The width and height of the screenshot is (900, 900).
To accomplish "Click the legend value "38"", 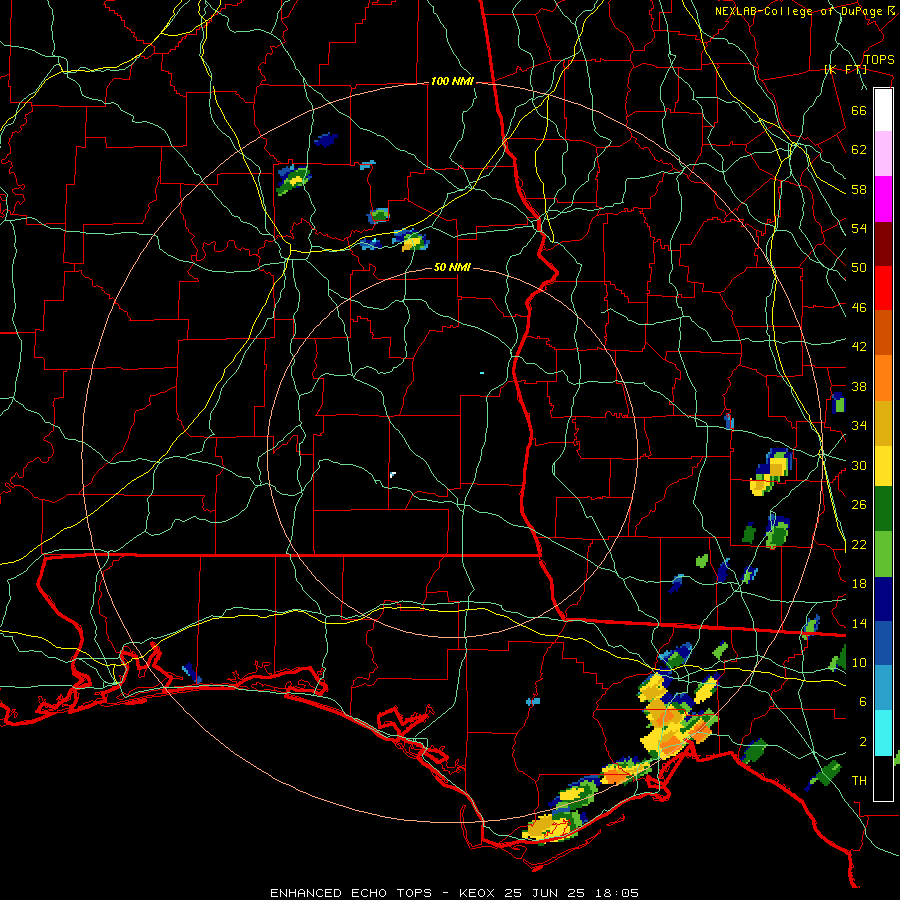I will pos(859,386).
